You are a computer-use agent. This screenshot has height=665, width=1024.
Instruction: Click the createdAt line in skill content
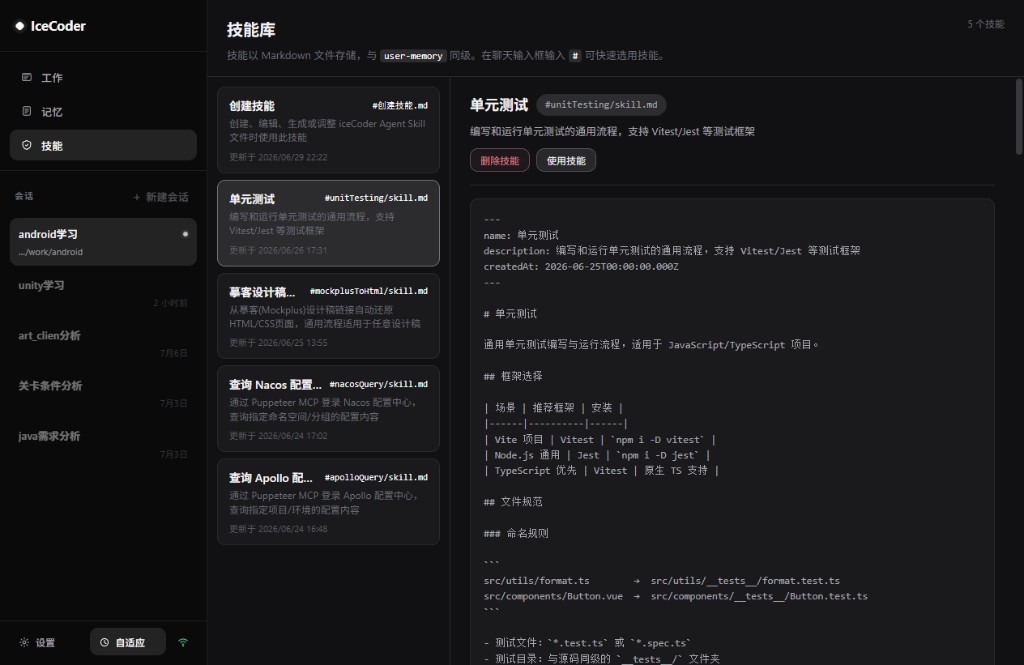click(581, 267)
